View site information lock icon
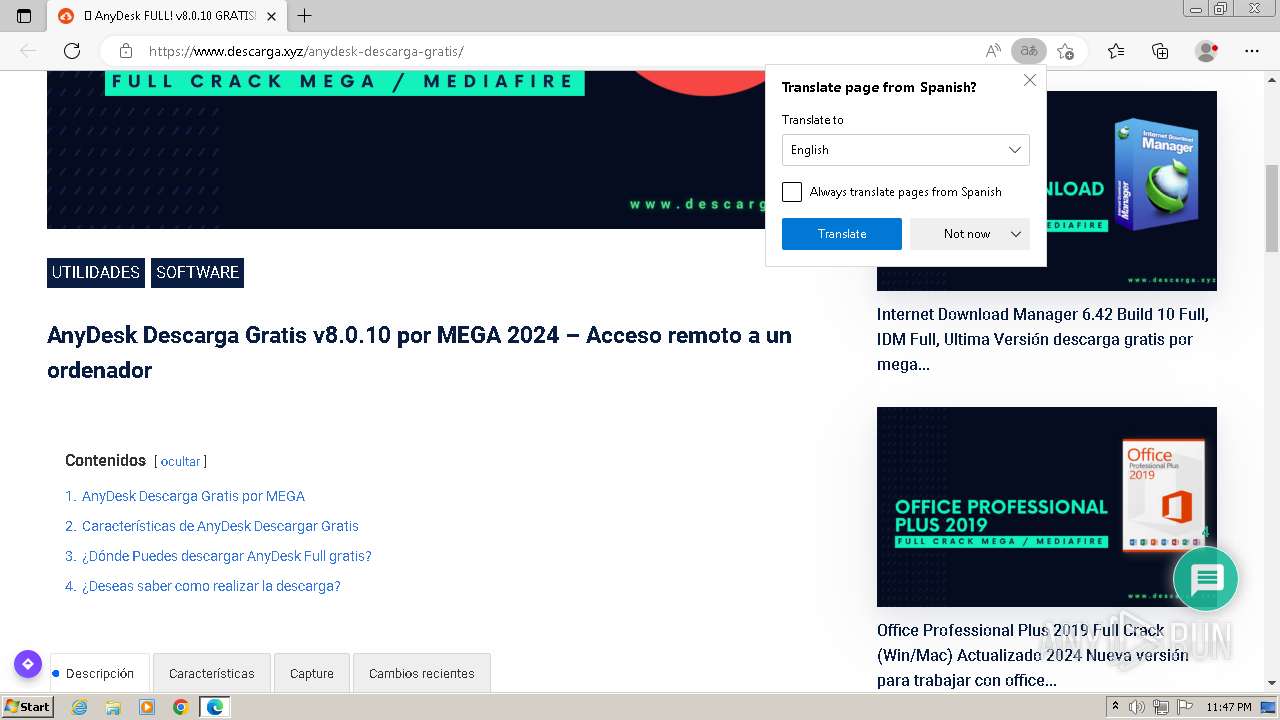Image resolution: width=1280 pixels, height=720 pixels. point(126,51)
